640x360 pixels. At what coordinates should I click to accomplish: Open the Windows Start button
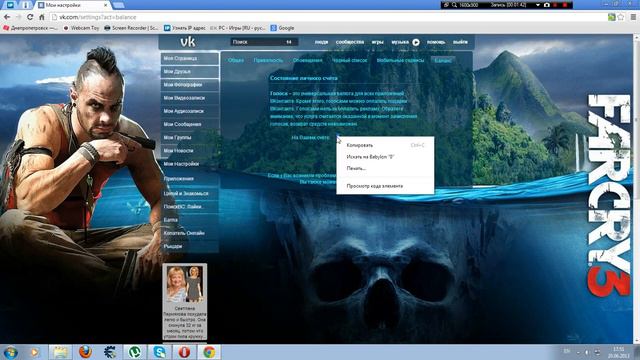pos(10,352)
